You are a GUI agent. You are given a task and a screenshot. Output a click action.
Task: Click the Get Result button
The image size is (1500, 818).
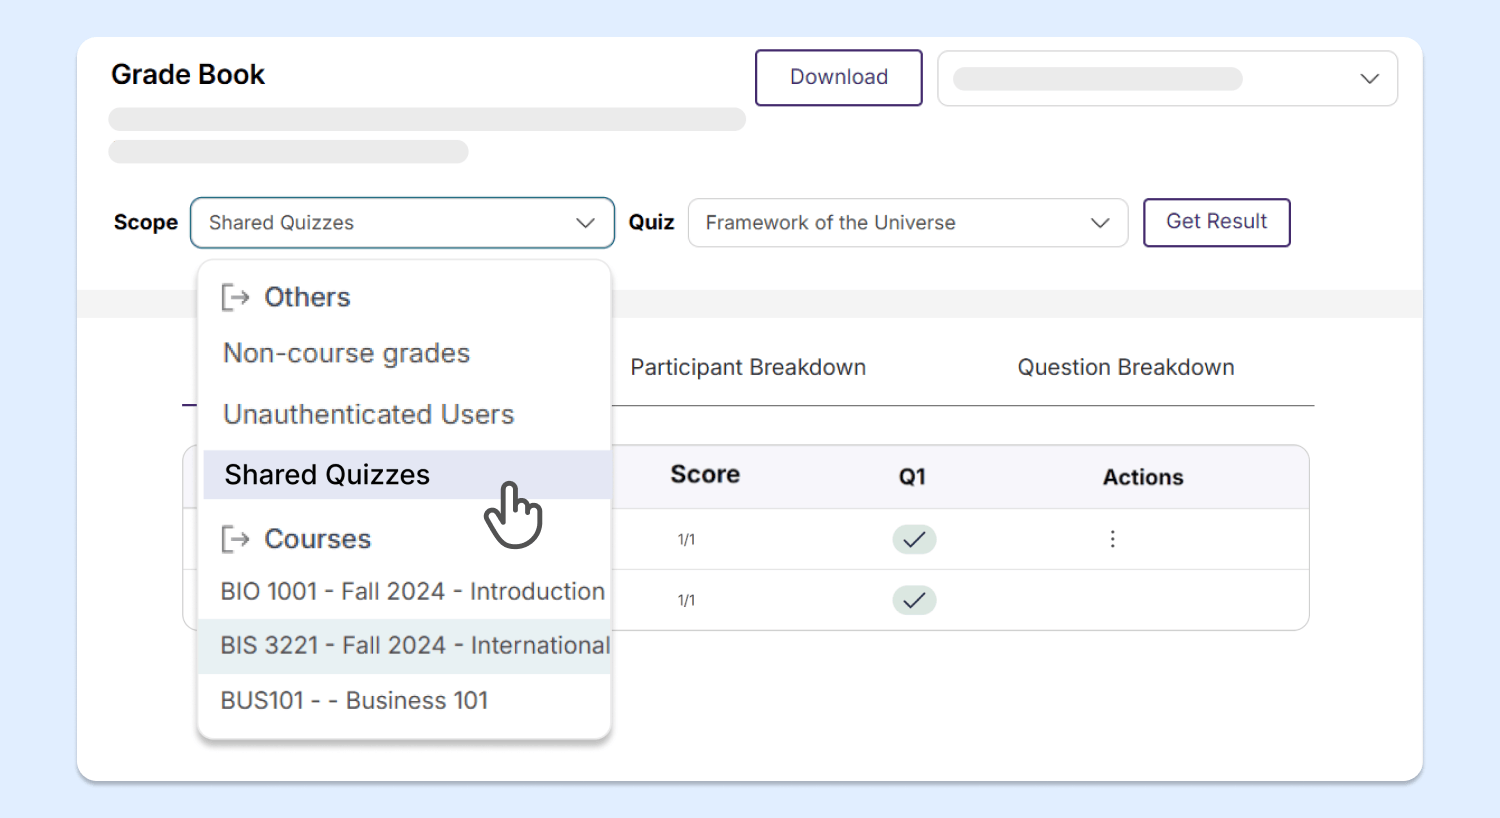click(1216, 222)
